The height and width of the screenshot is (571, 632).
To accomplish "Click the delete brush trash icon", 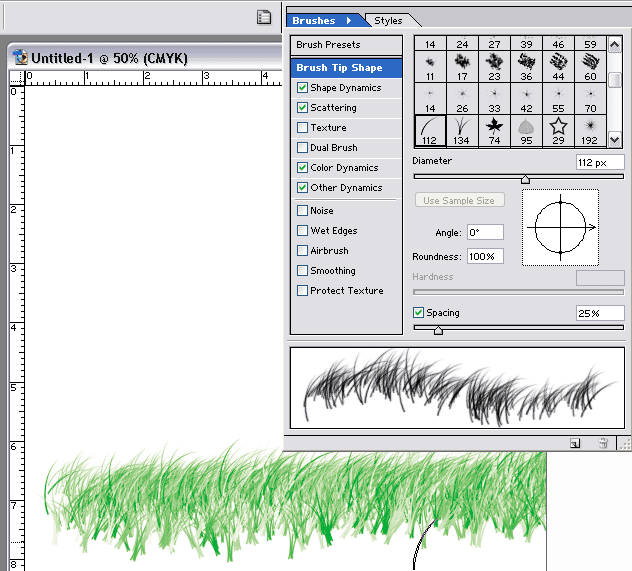I will (603, 443).
